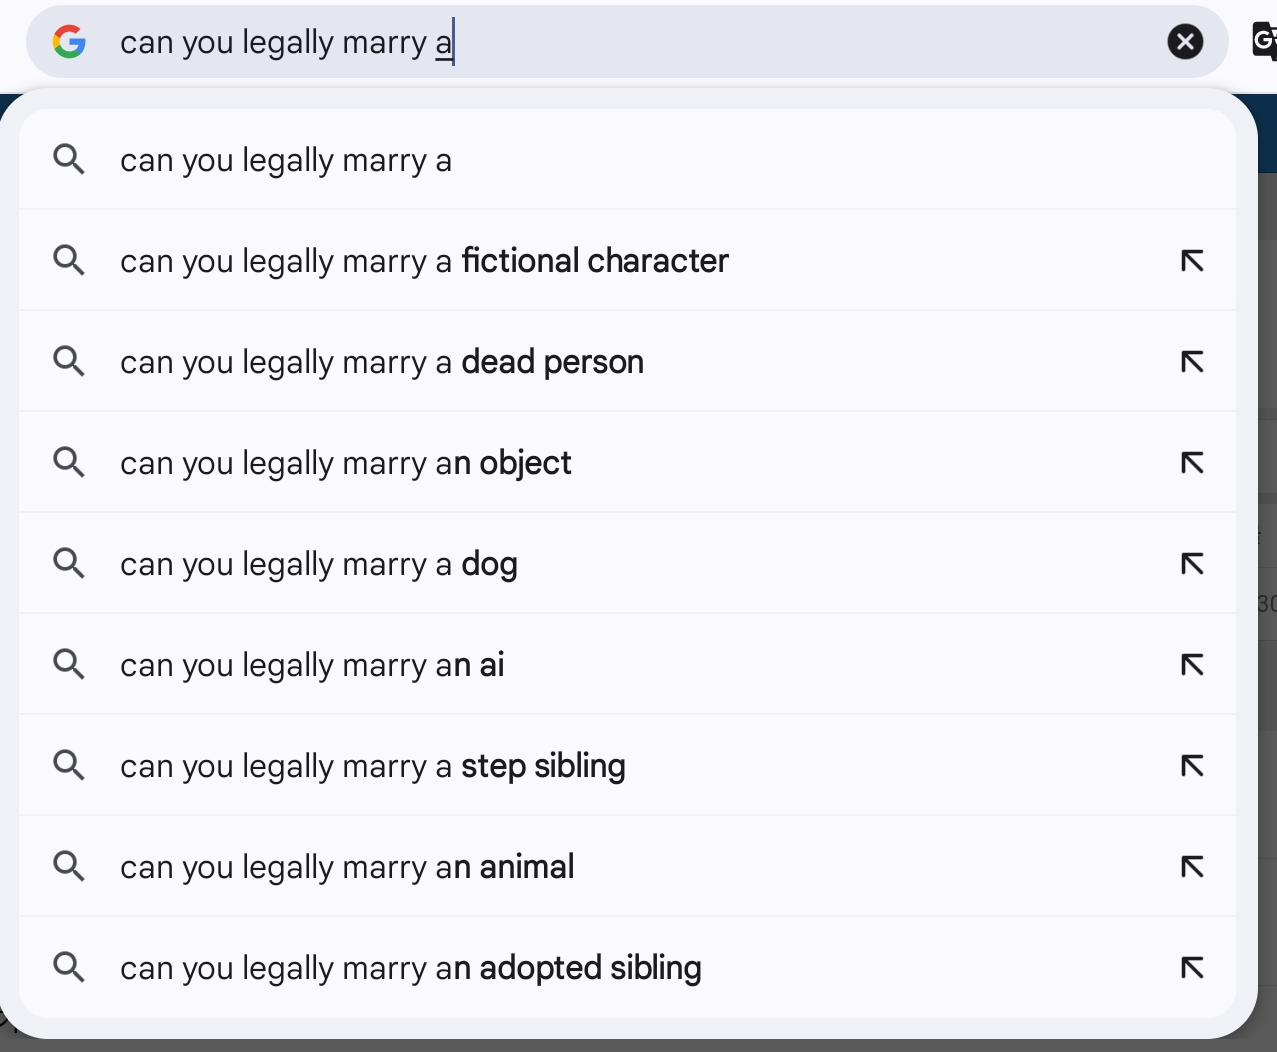Clear the search box with X icon
Screen dimensions: 1277x1052
coord(1185,41)
